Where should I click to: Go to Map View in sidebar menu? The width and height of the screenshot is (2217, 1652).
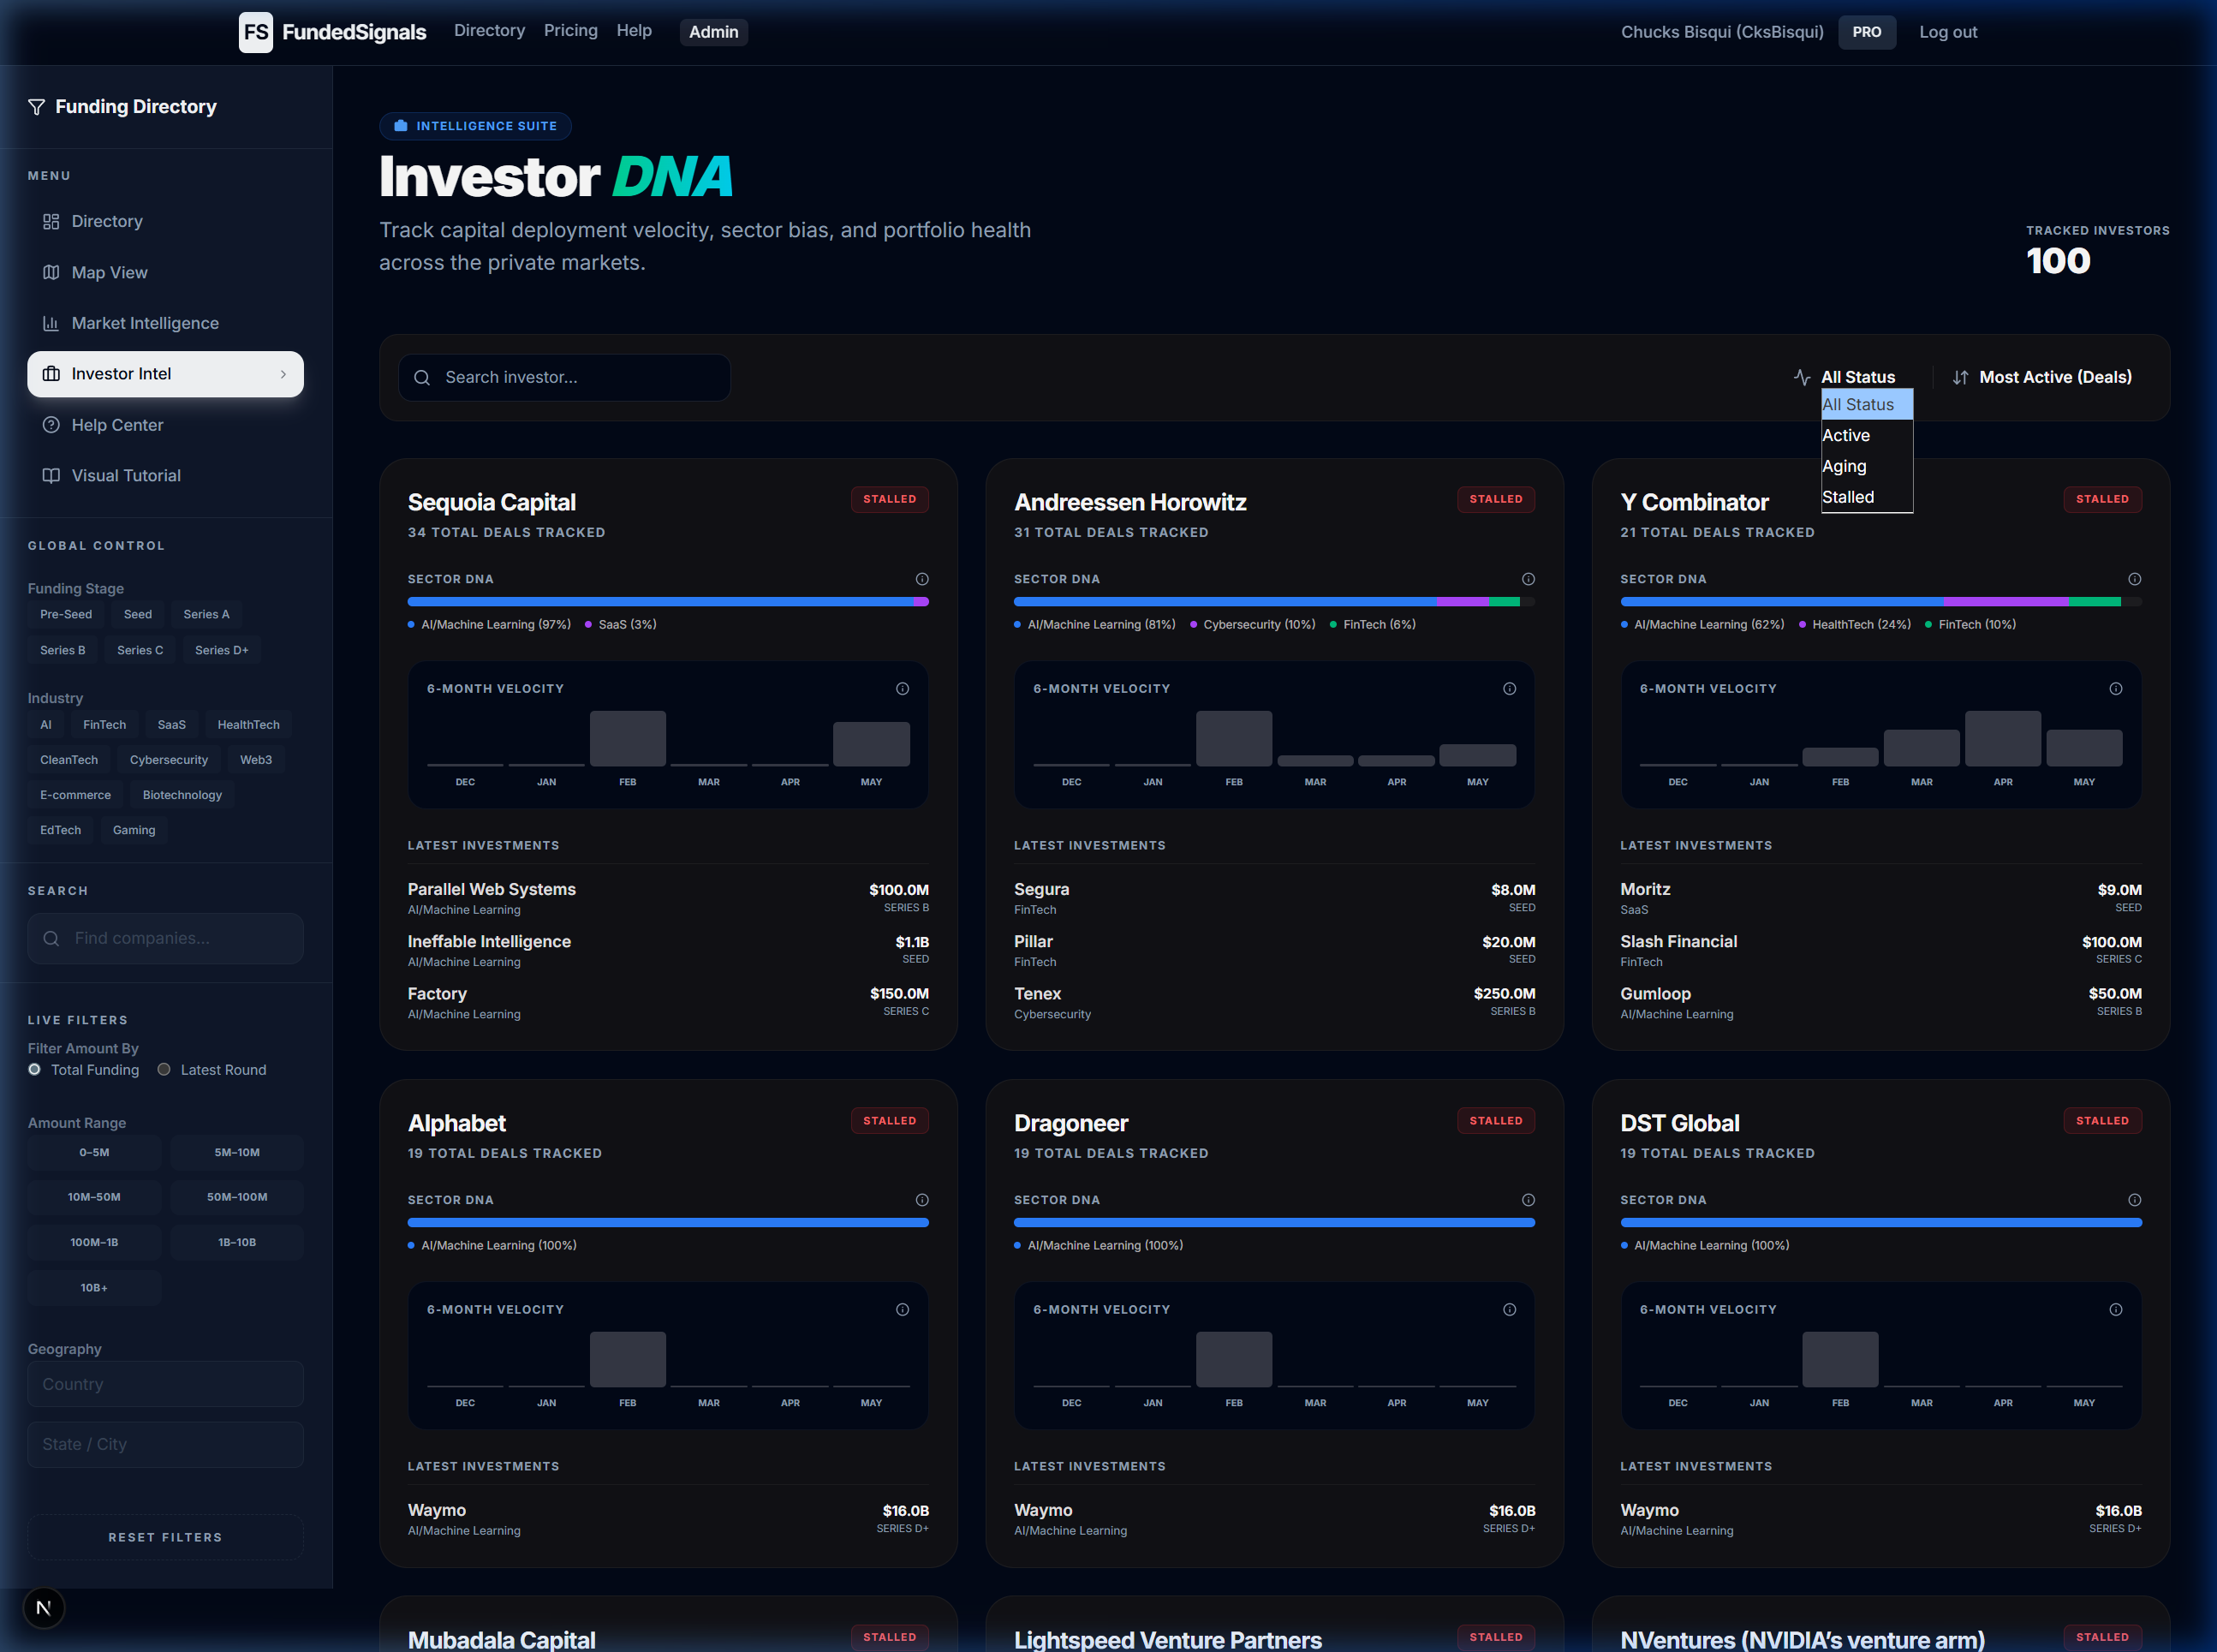click(x=165, y=272)
